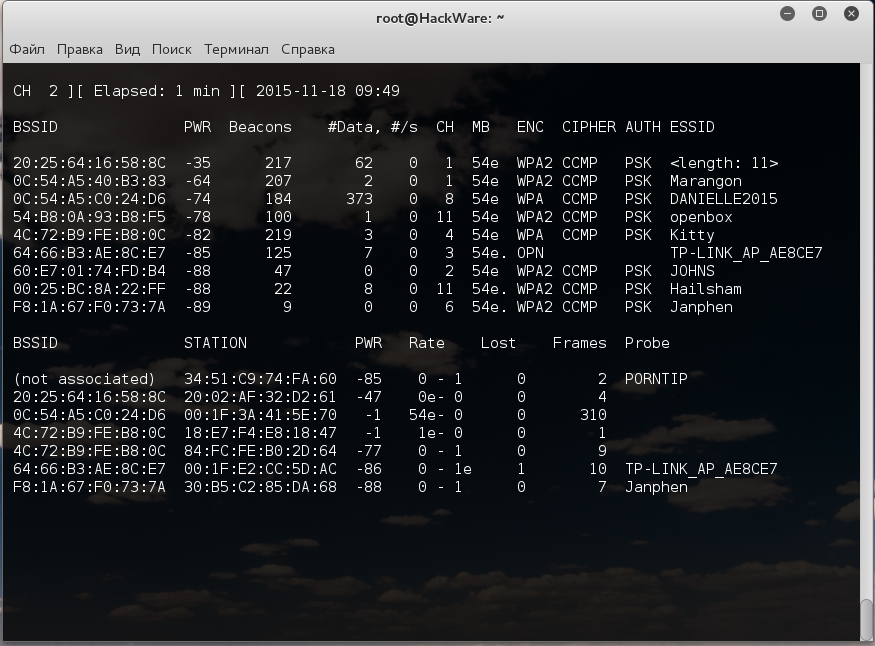The image size is (875, 646).
Task: Click the Kitty ESSID in the list
Action: click(x=692, y=235)
